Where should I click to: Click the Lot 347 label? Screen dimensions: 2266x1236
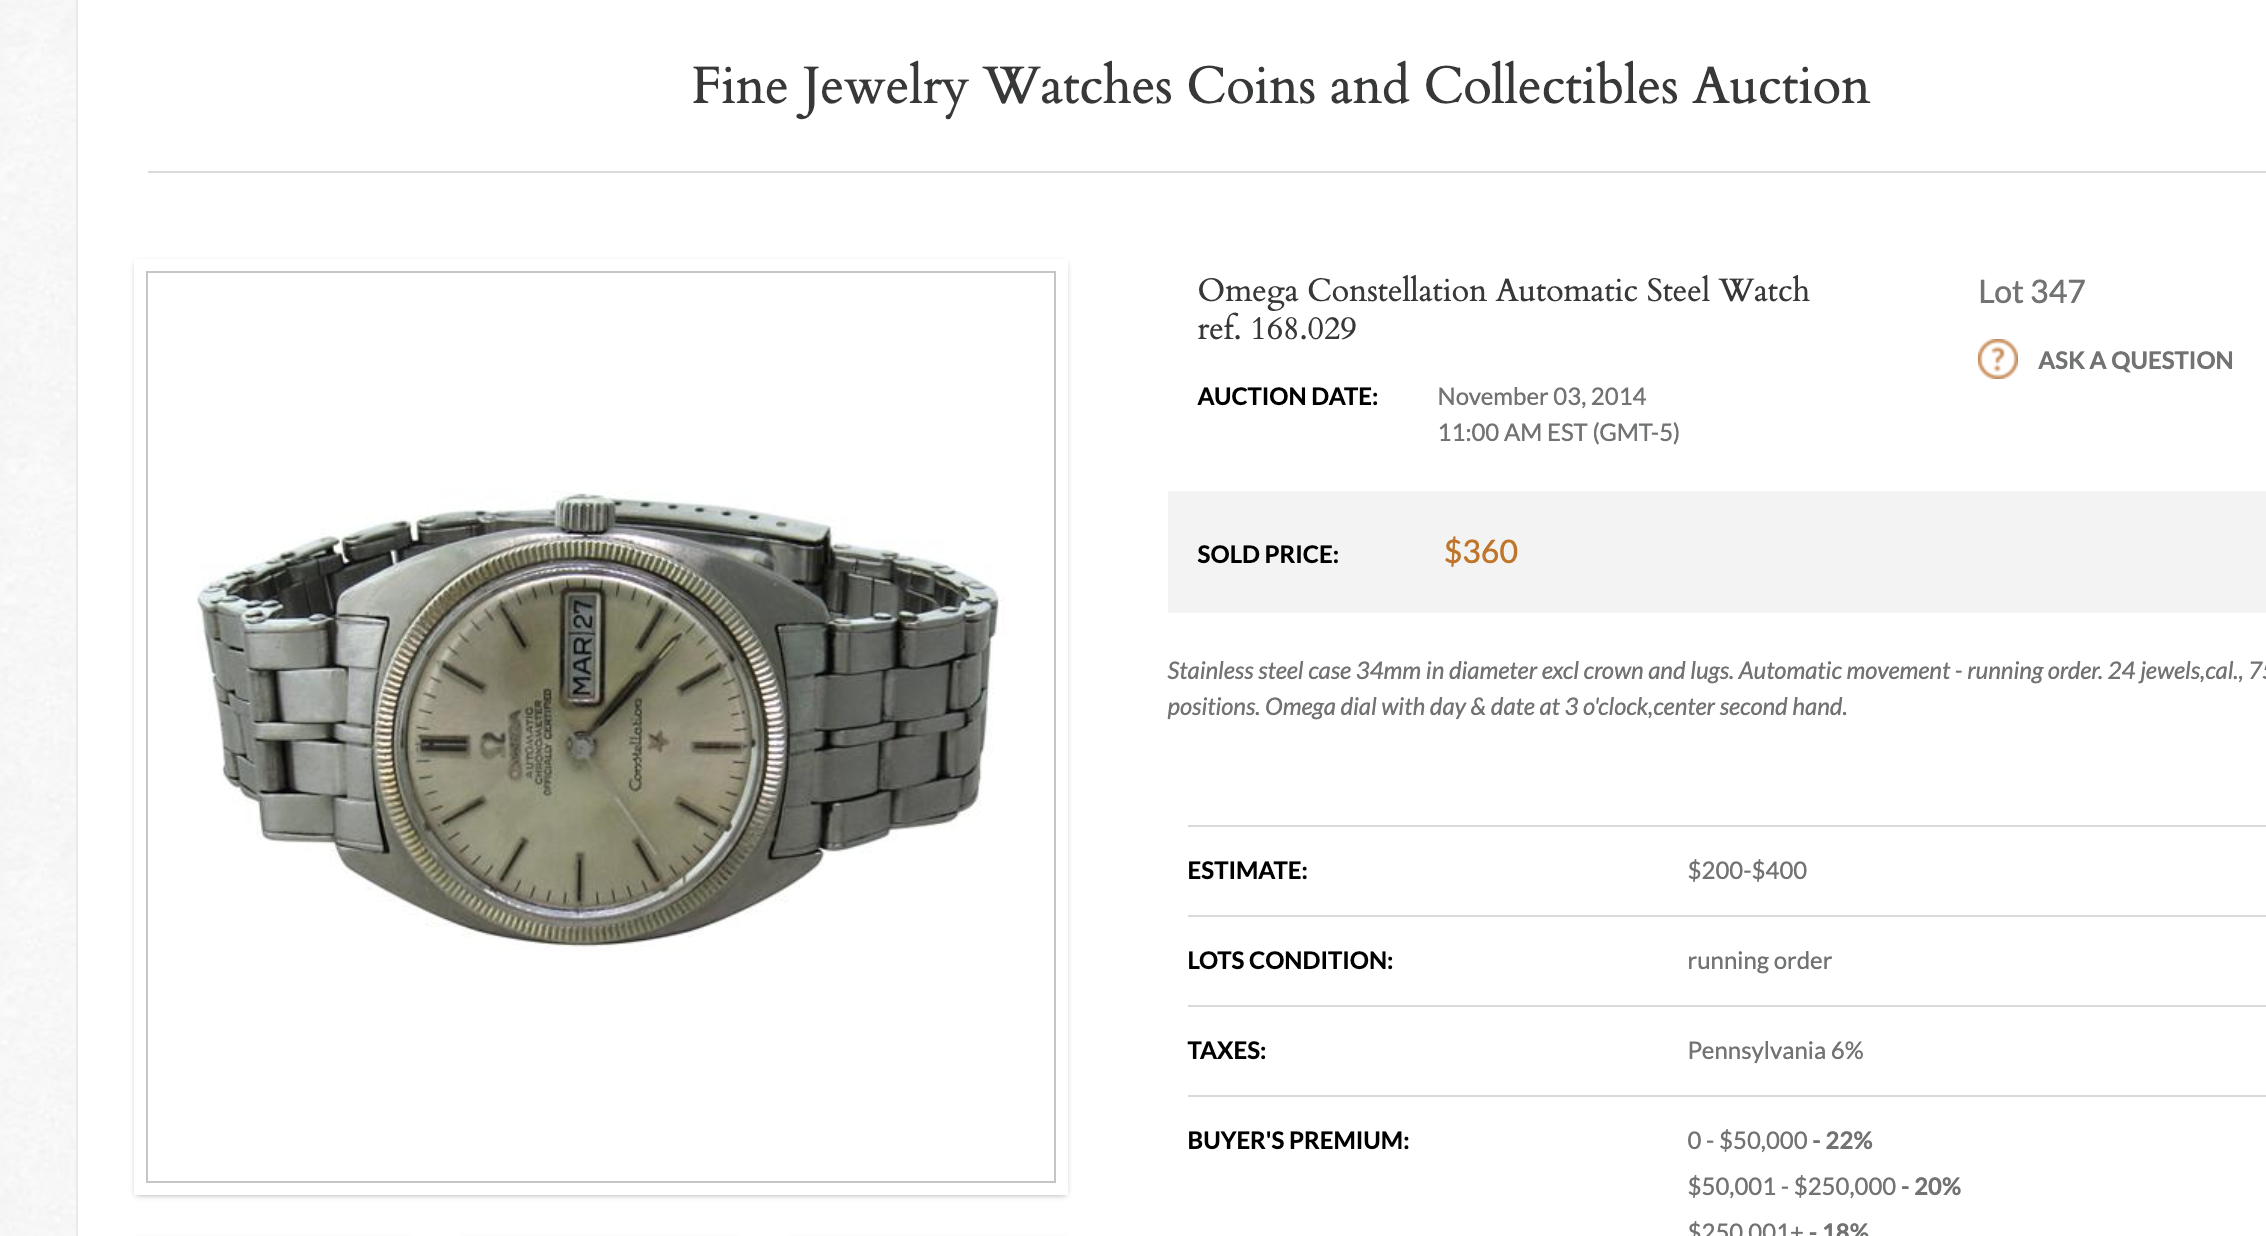pyautogui.click(x=2031, y=291)
